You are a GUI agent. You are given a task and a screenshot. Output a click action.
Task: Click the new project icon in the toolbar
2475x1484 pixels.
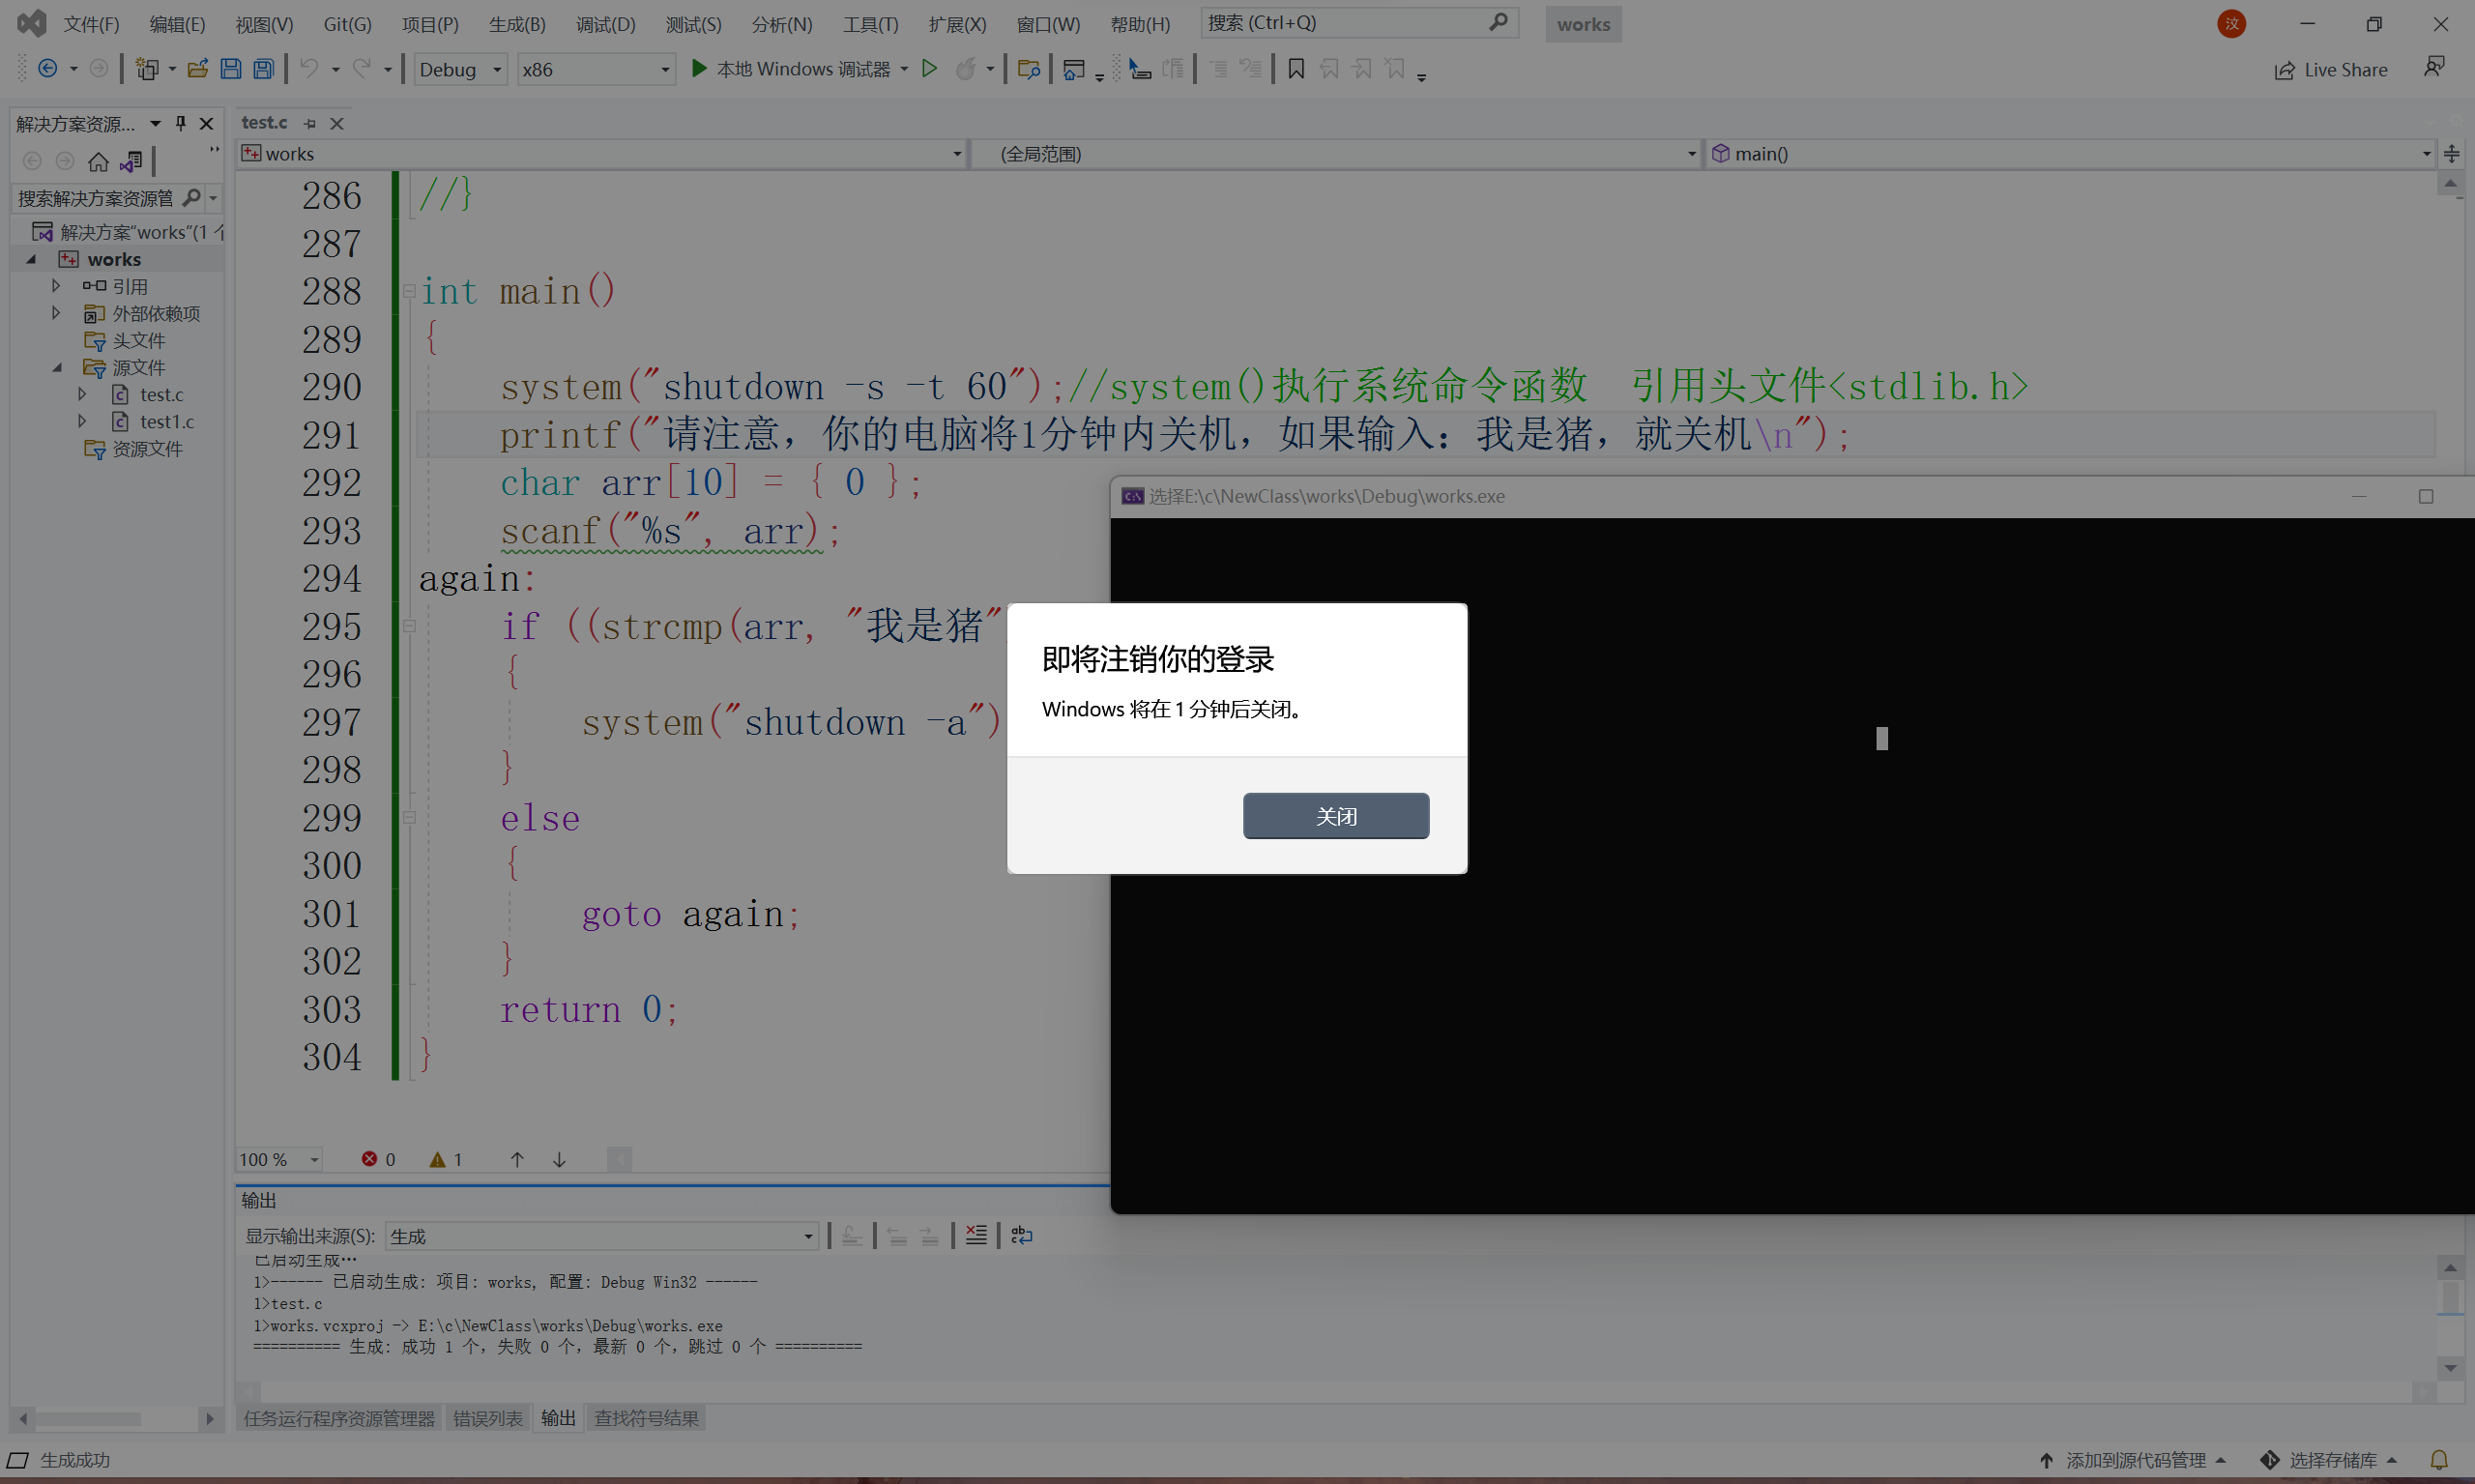(148, 68)
